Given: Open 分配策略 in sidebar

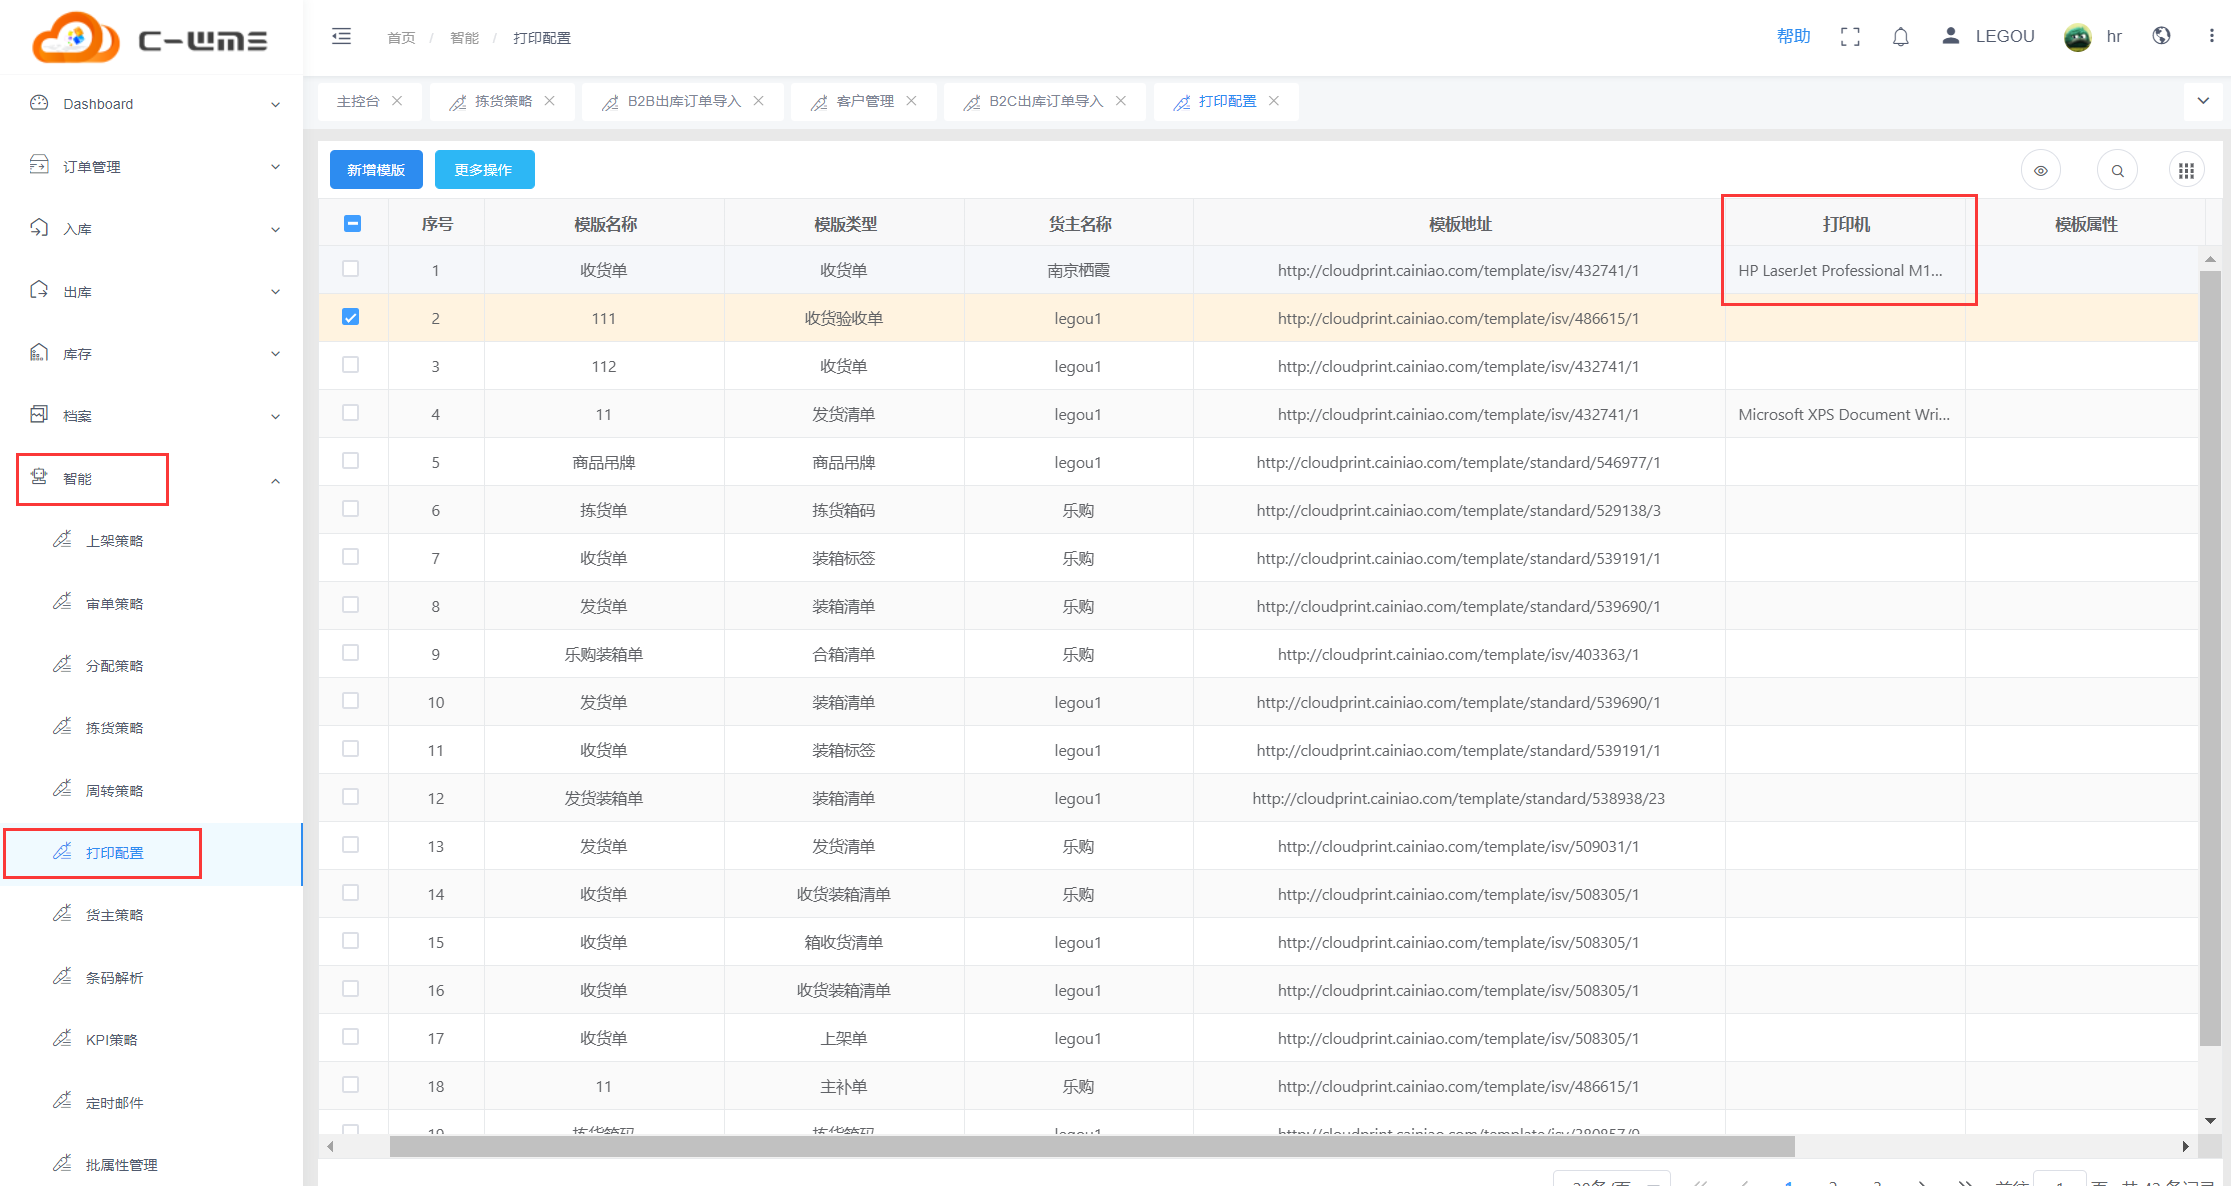Looking at the screenshot, I should (114, 666).
